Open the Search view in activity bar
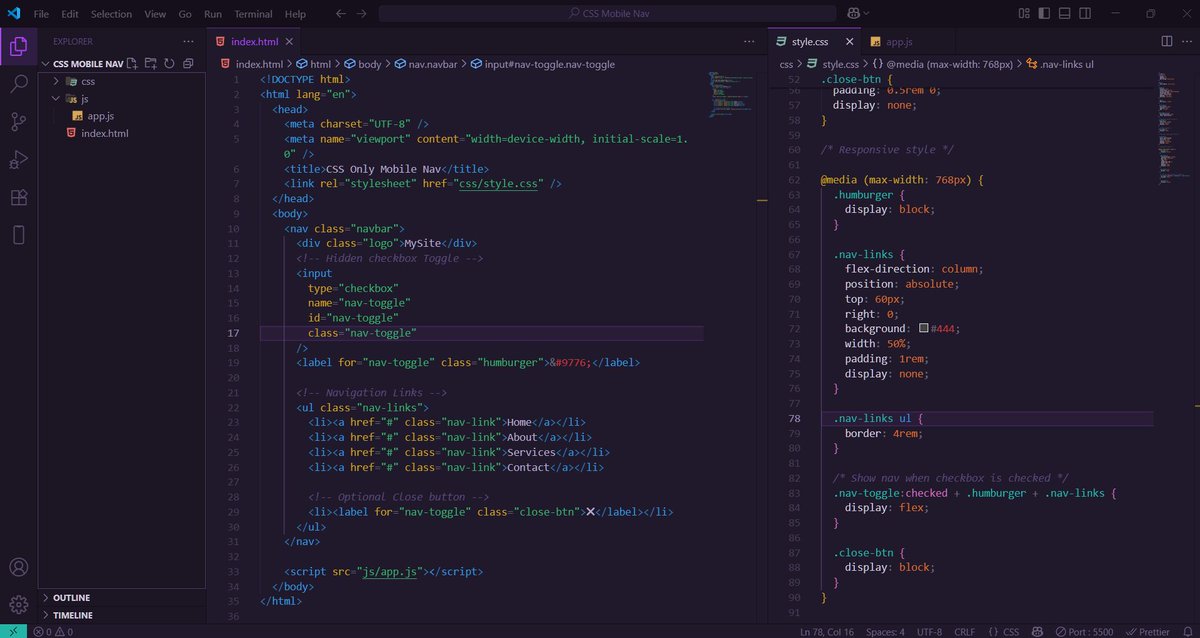 pyautogui.click(x=18, y=84)
